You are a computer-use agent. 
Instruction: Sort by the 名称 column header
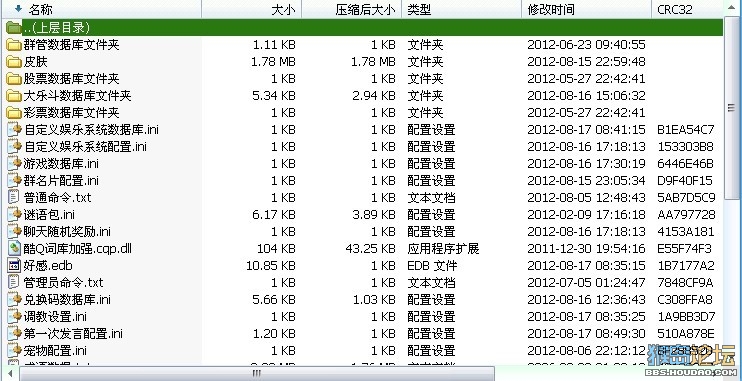tap(101, 9)
